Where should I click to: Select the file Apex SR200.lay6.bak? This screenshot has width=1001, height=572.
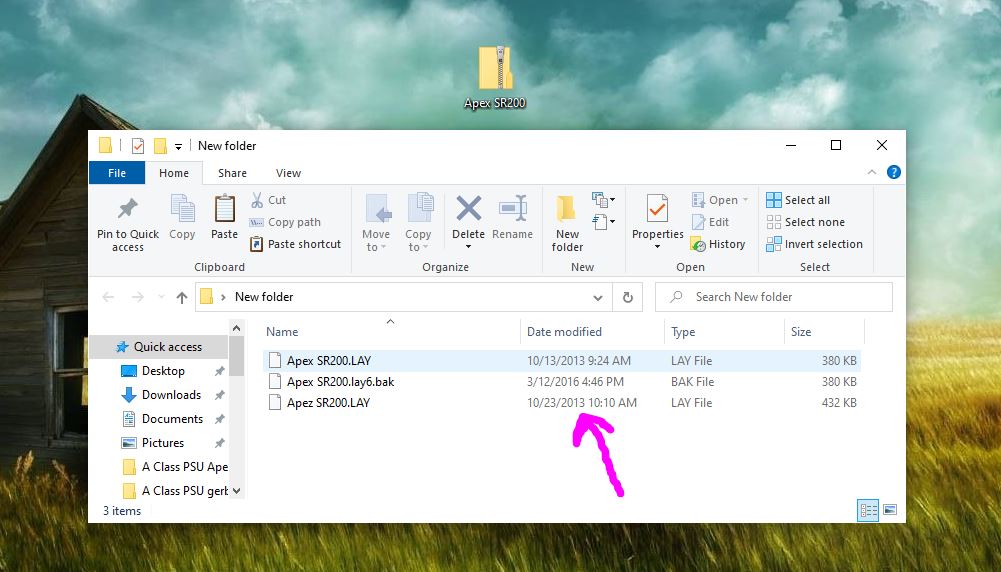340,382
